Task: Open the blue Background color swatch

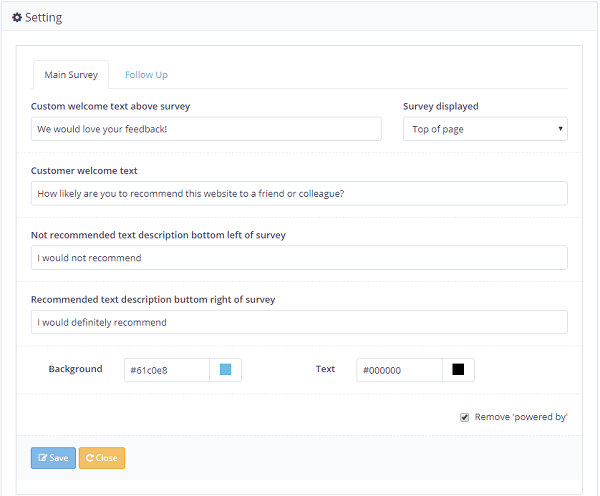Action: (225, 370)
